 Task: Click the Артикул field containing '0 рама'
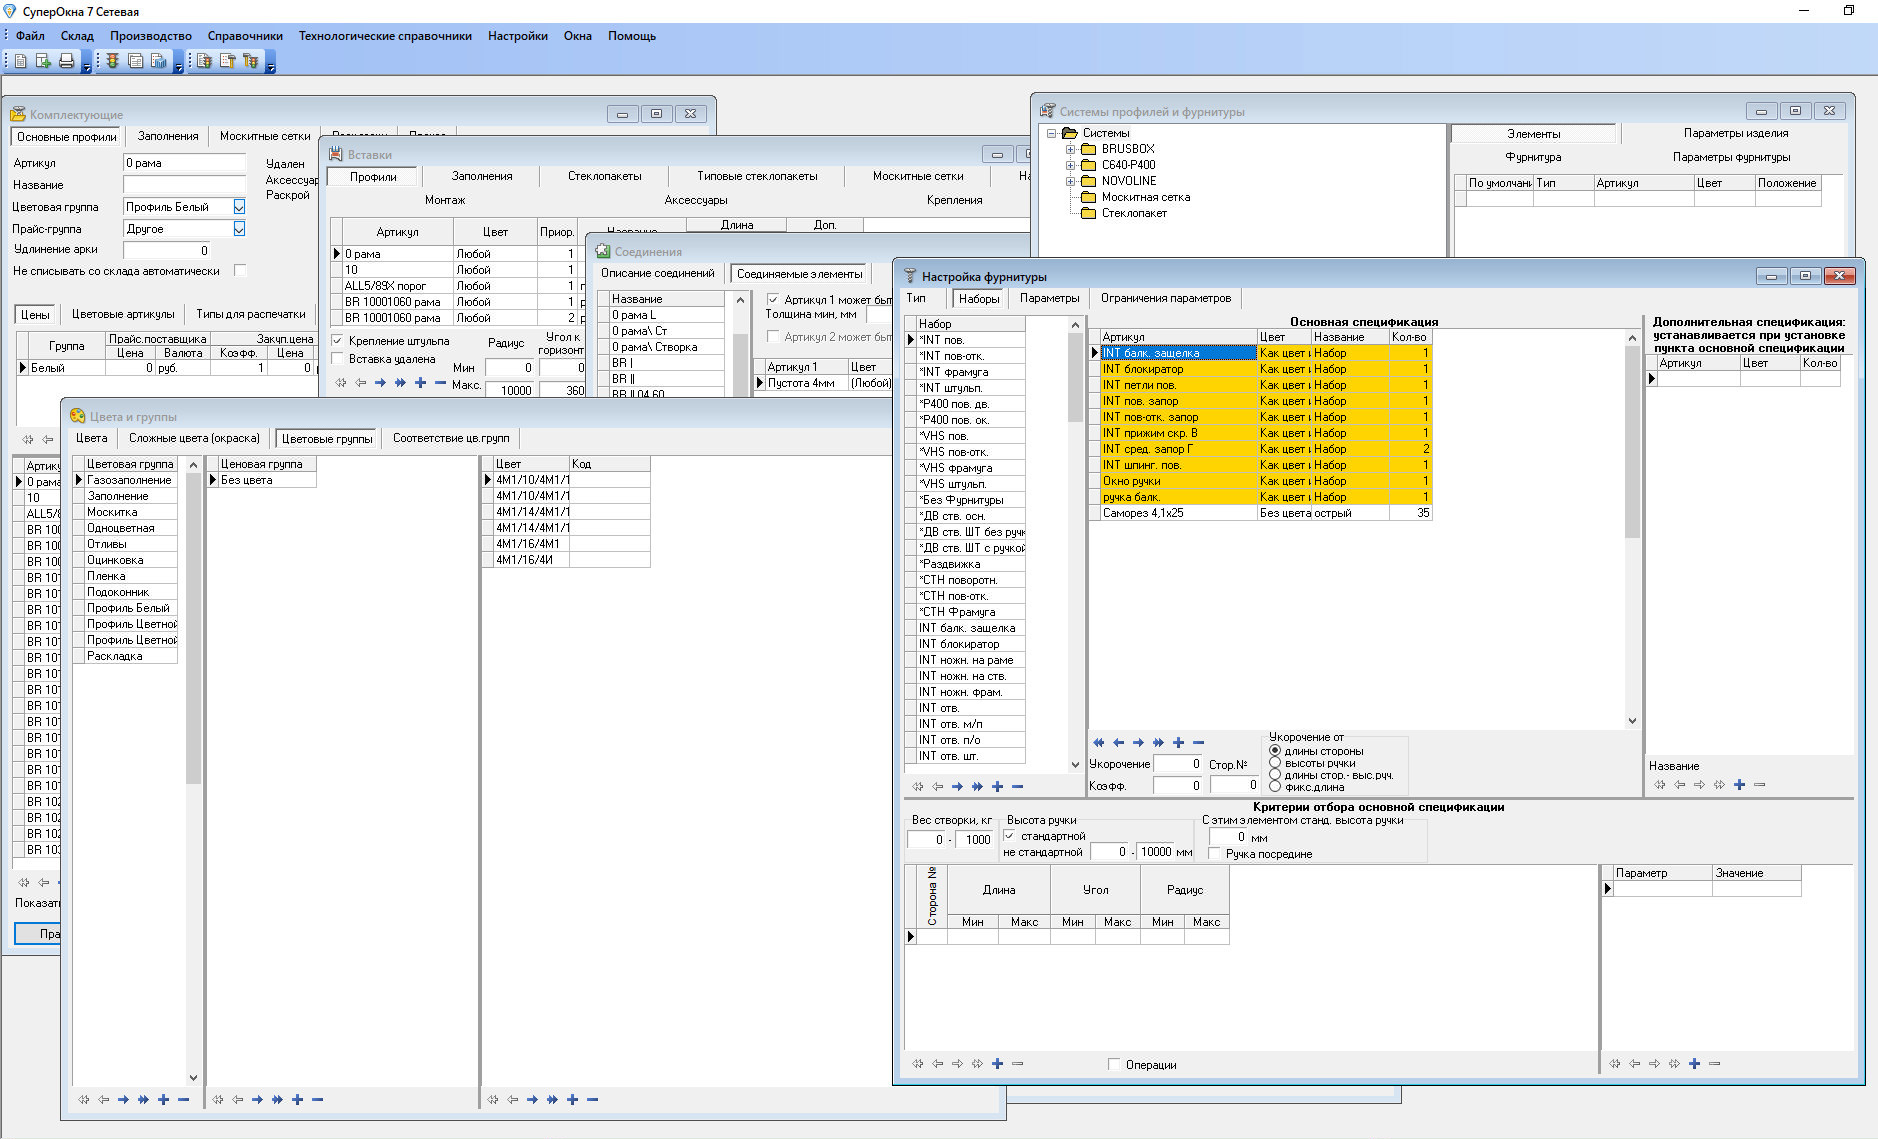click(184, 163)
